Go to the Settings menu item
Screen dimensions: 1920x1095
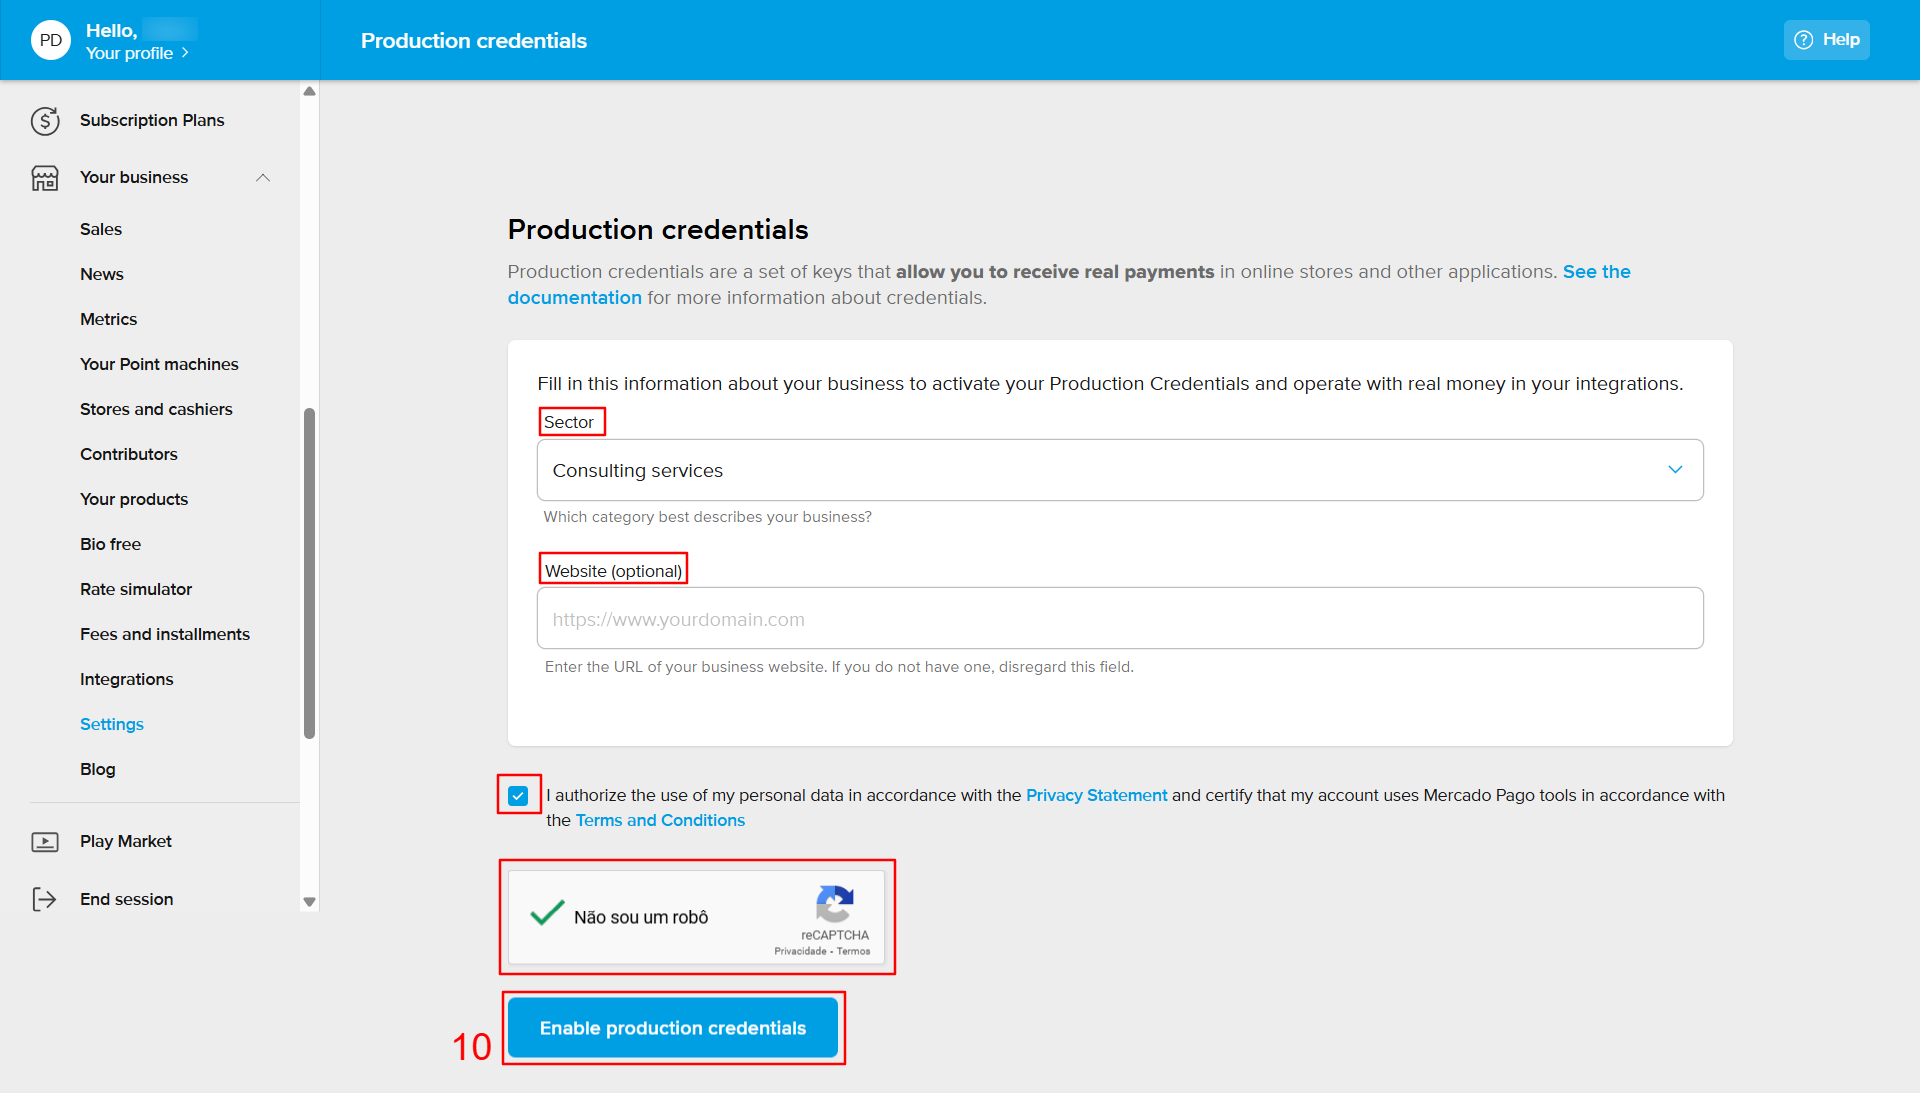112,724
